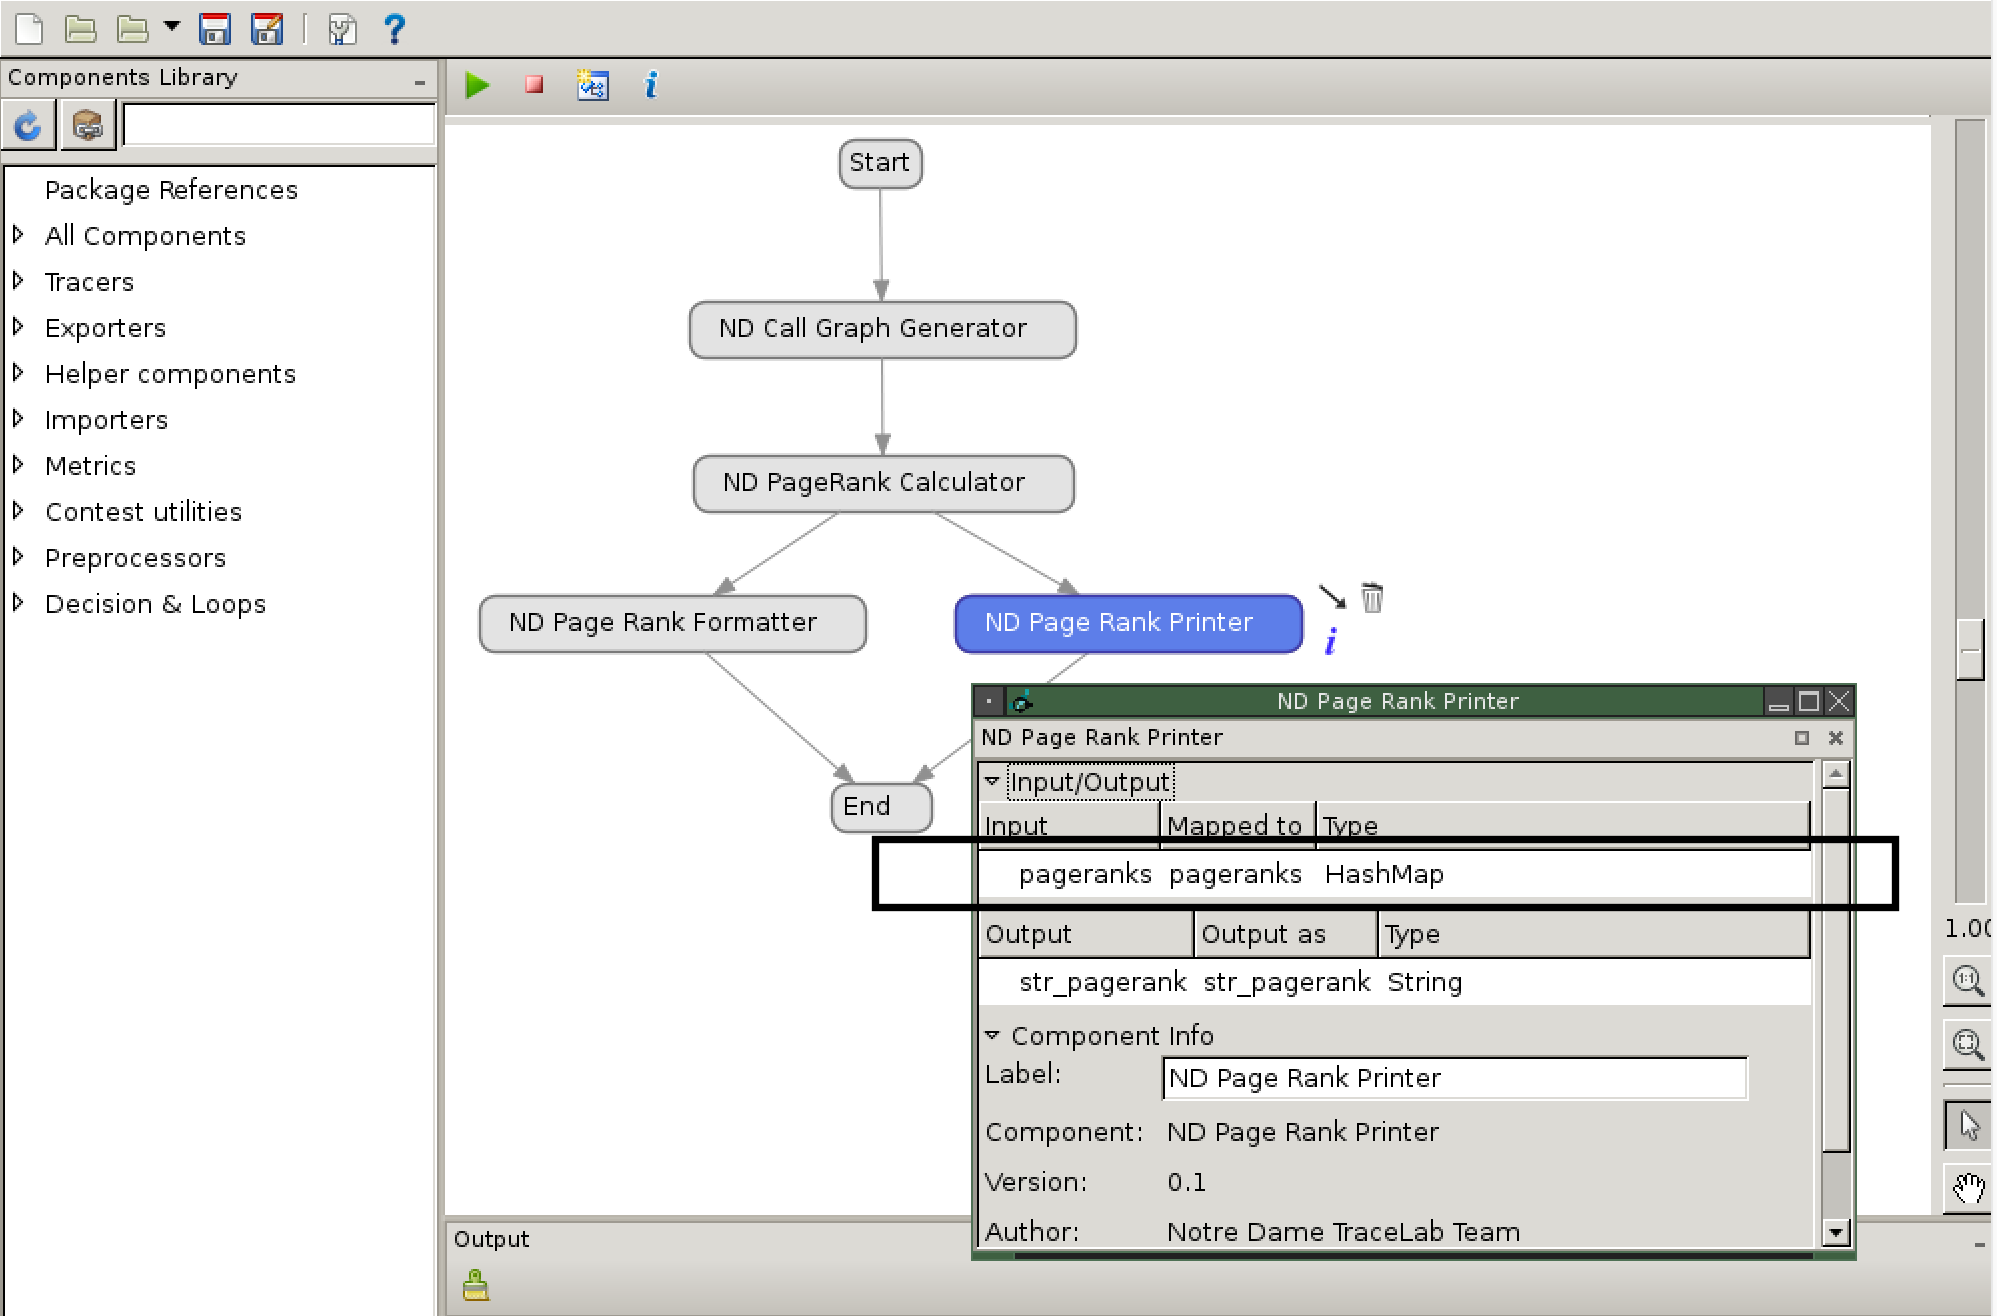Select the HashMap type cell
This screenshot has height=1316, width=1997.
point(1384,875)
